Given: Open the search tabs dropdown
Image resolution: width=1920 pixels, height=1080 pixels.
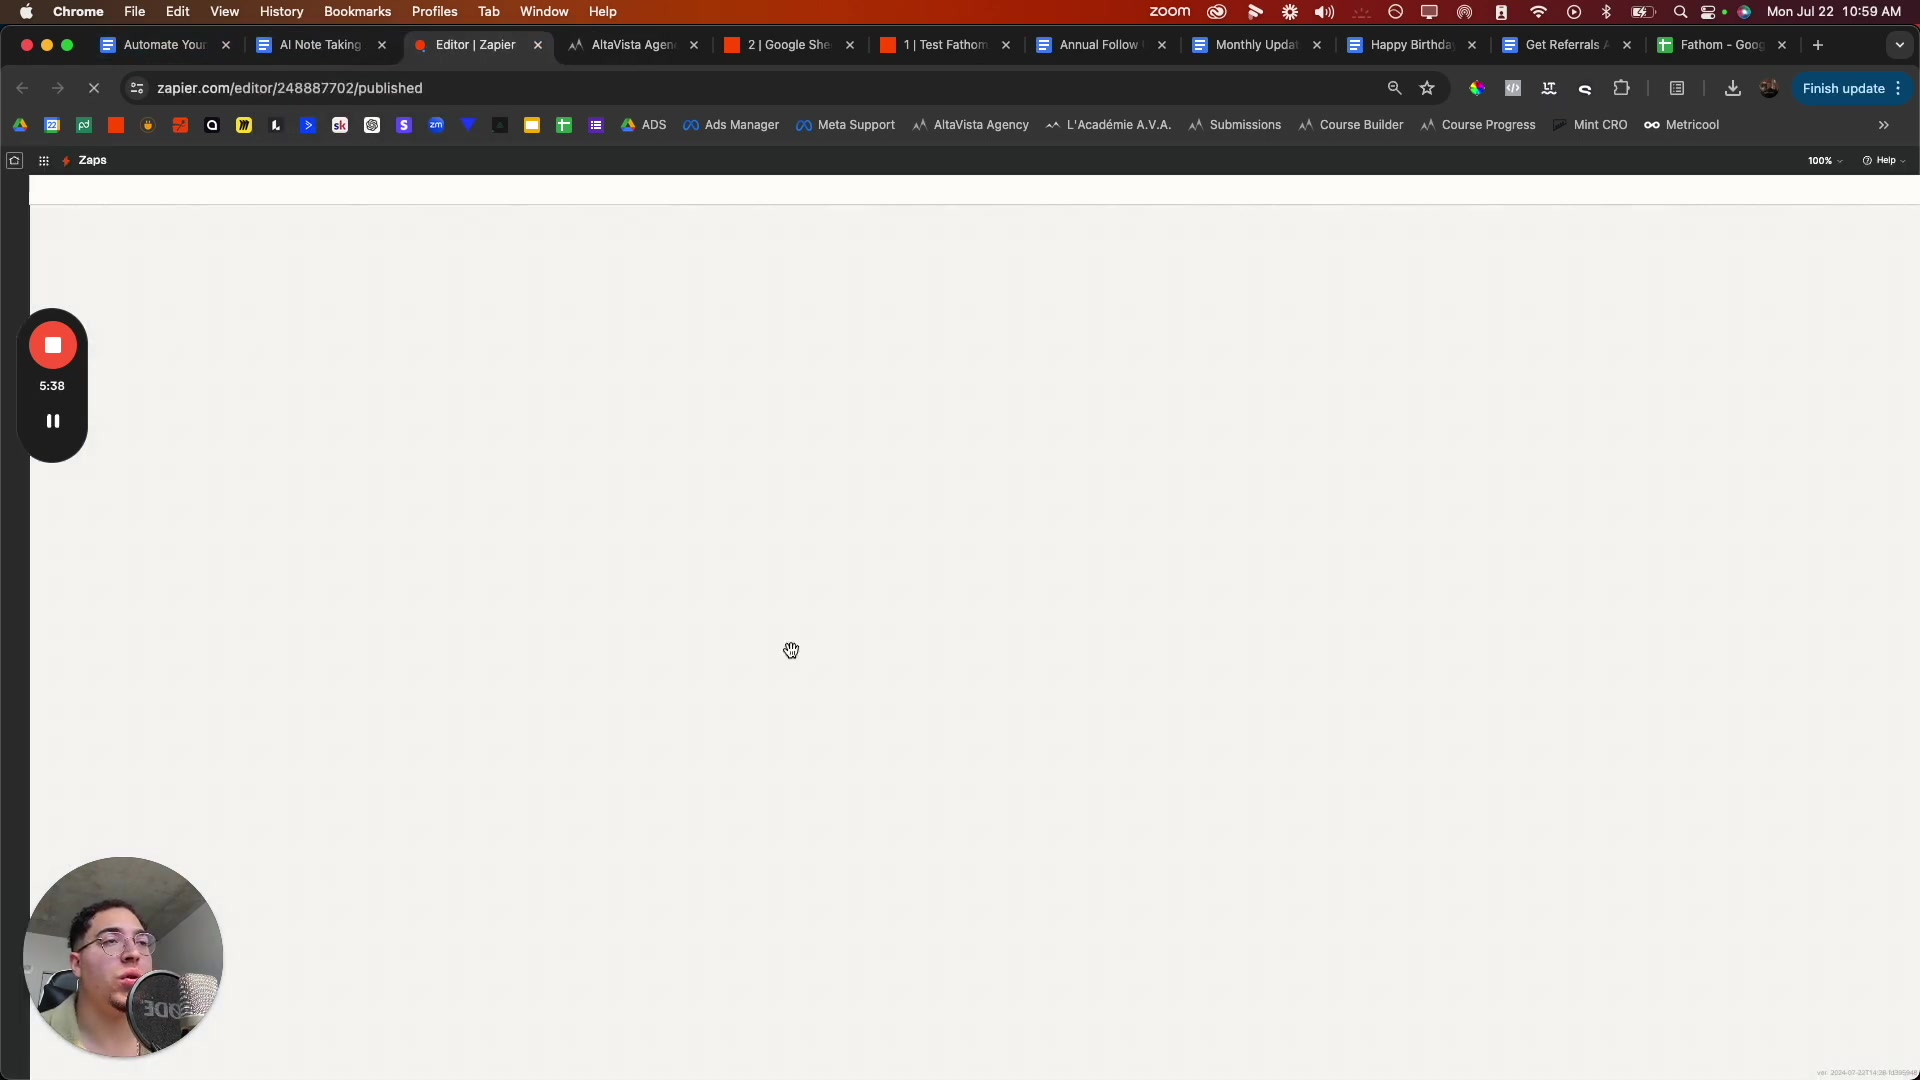Looking at the screenshot, I should coord(1899,45).
